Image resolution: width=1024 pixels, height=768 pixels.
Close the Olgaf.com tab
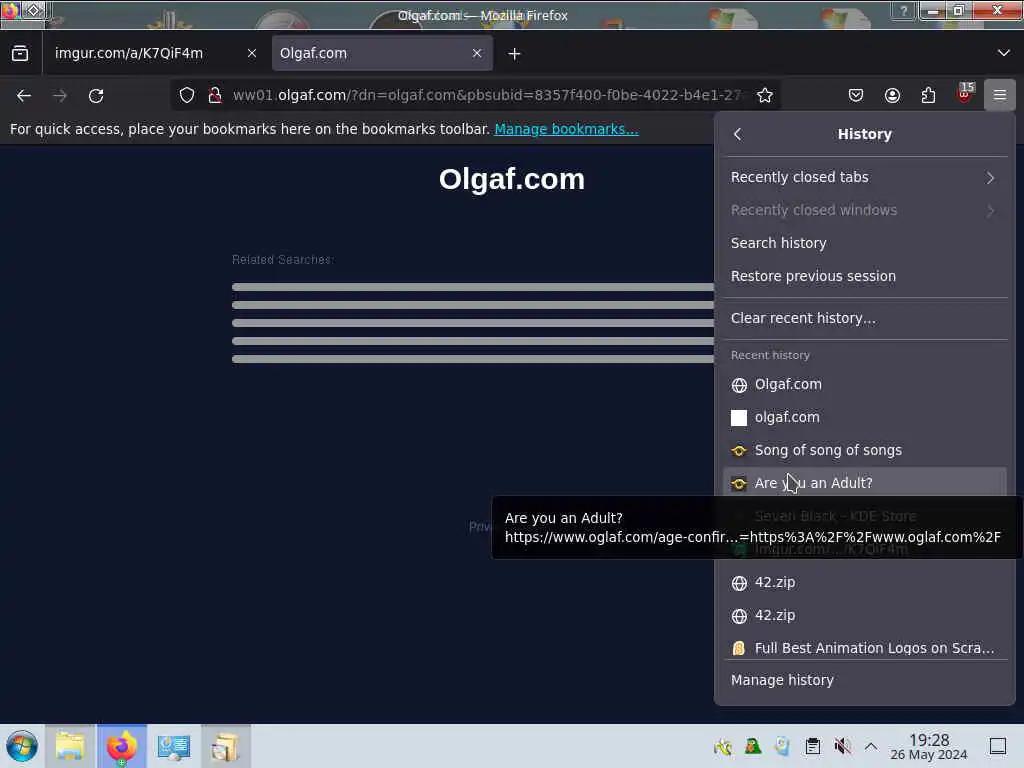[477, 54]
